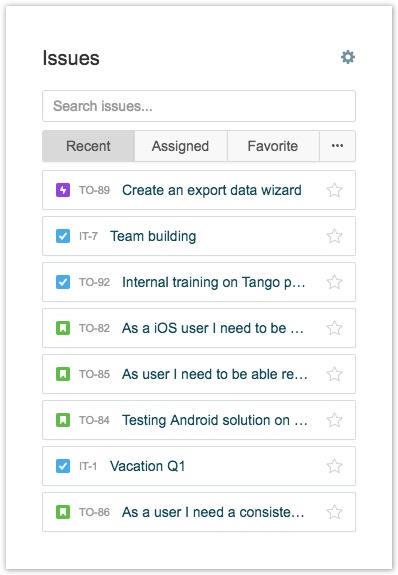
Task: Click the purple epic icon for TO-89
Action: pyautogui.click(x=63, y=190)
